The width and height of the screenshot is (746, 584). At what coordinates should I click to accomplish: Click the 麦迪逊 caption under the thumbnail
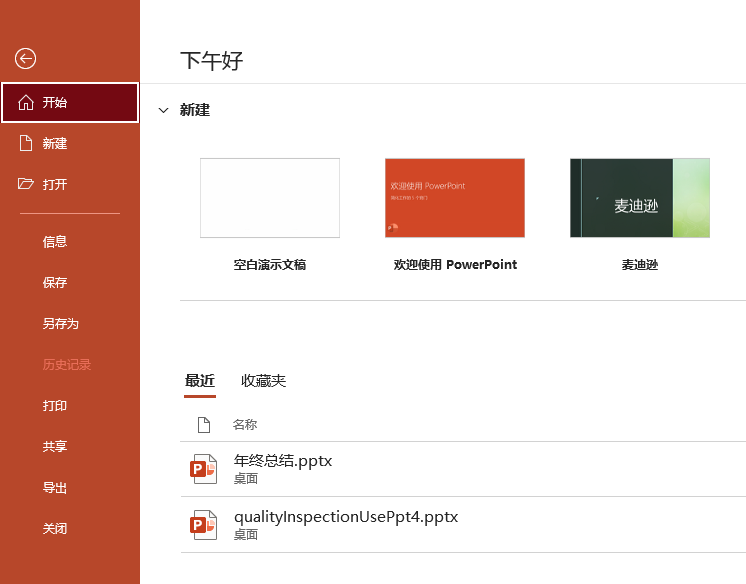tap(640, 265)
